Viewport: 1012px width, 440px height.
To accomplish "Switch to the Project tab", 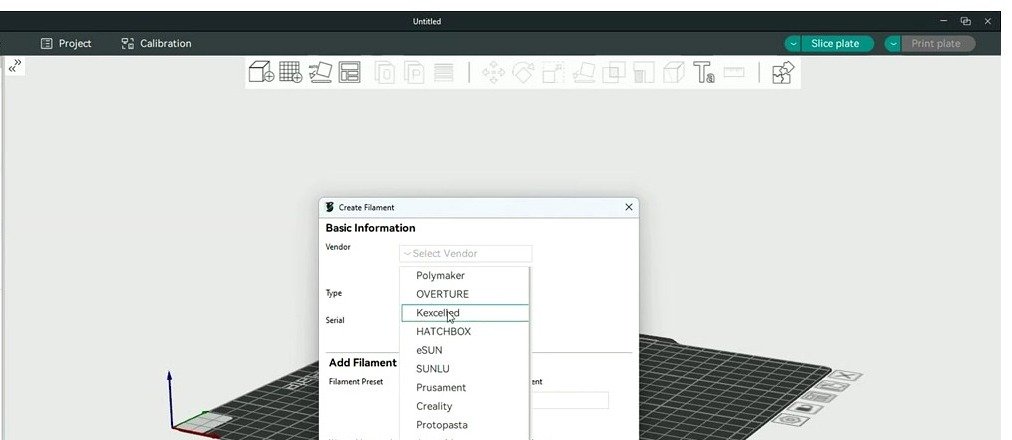I will [66, 43].
